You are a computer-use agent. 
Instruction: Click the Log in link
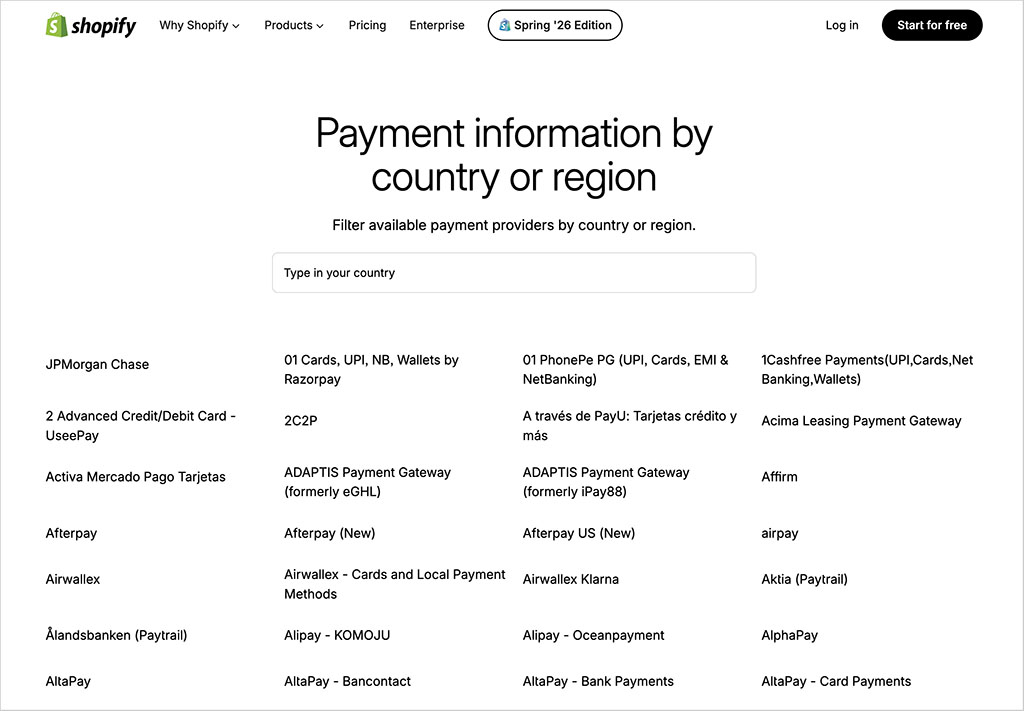tap(842, 25)
